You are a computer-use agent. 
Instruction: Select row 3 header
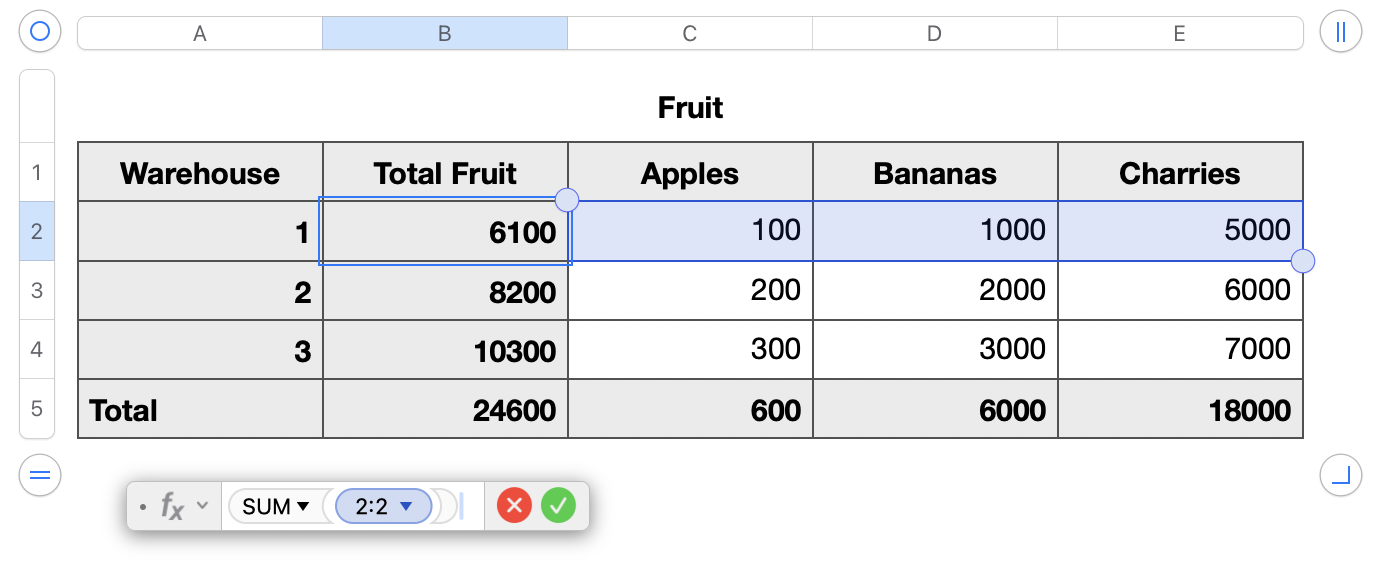point(37,291)
